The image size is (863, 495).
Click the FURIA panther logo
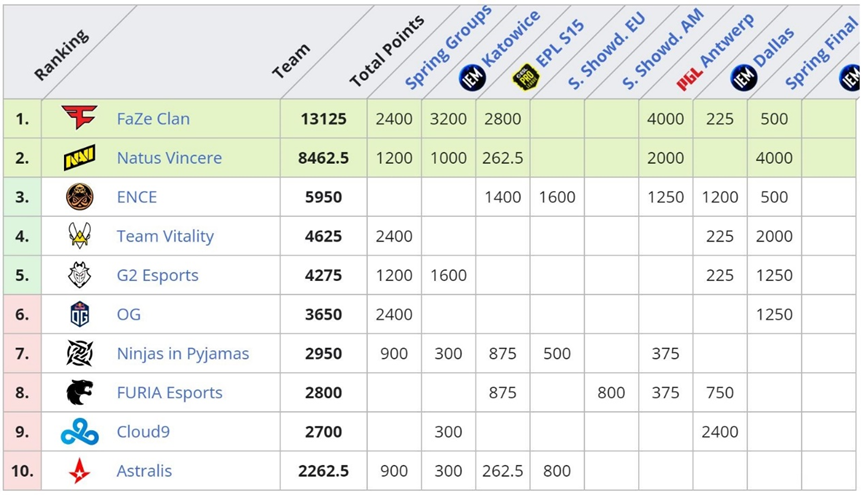coord(79,392)
